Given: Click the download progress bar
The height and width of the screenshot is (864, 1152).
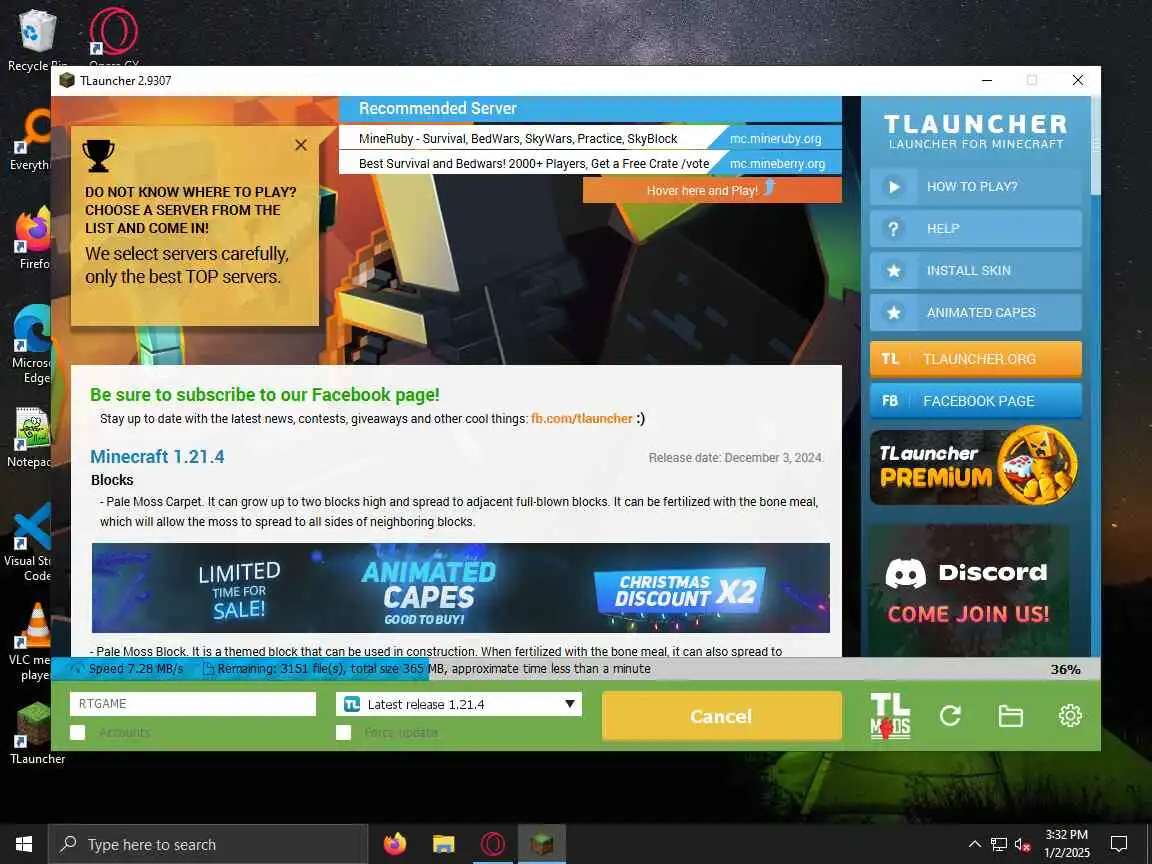Looking at the screenshot, I should point(575,669).
